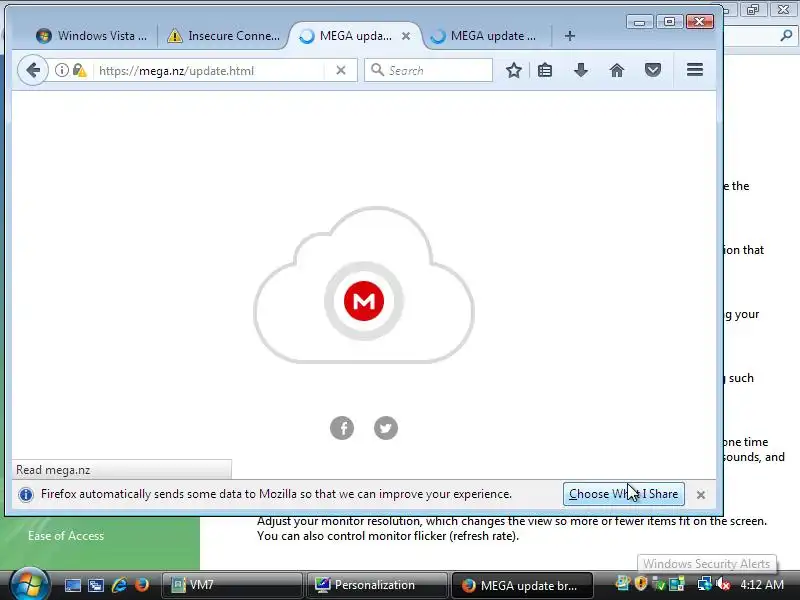
Task: Switch to VM7 taskbar button
Action: pos(232,585)
